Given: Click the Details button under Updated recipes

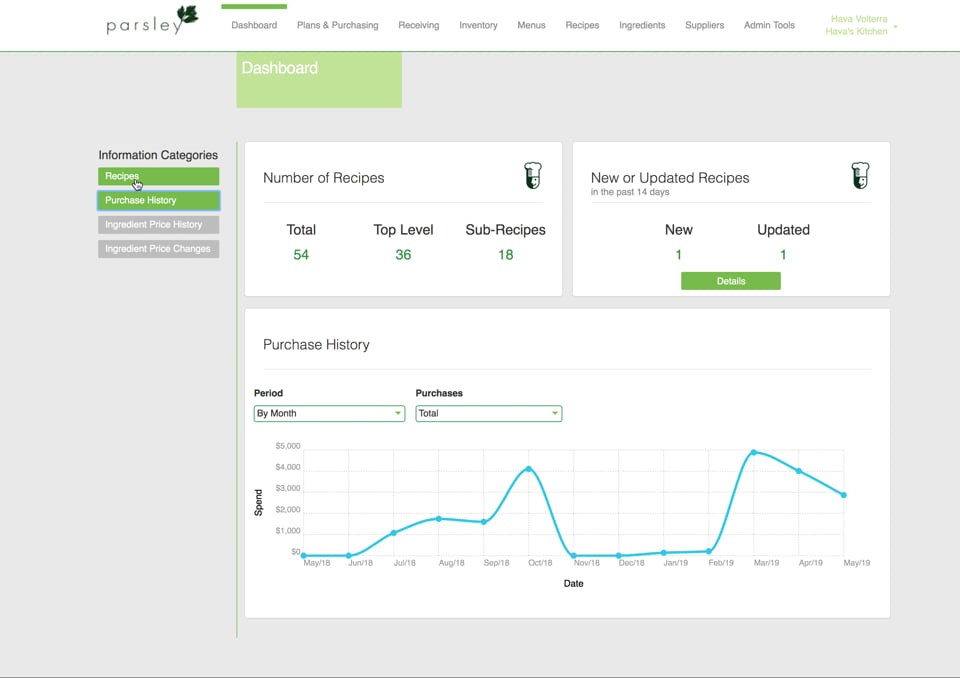Looking at the screenshot, I should tap(730, 281).
